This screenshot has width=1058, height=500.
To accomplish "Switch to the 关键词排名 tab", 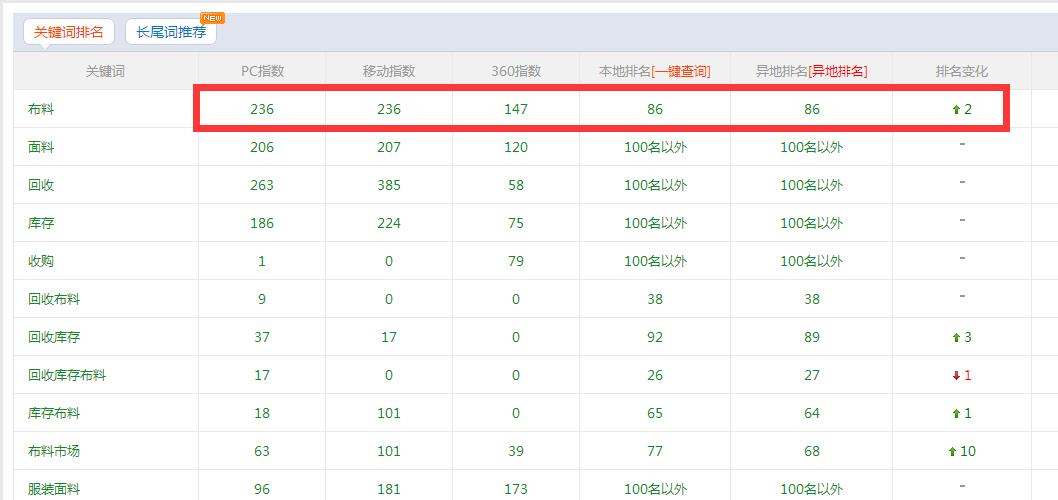I will 68,32.
